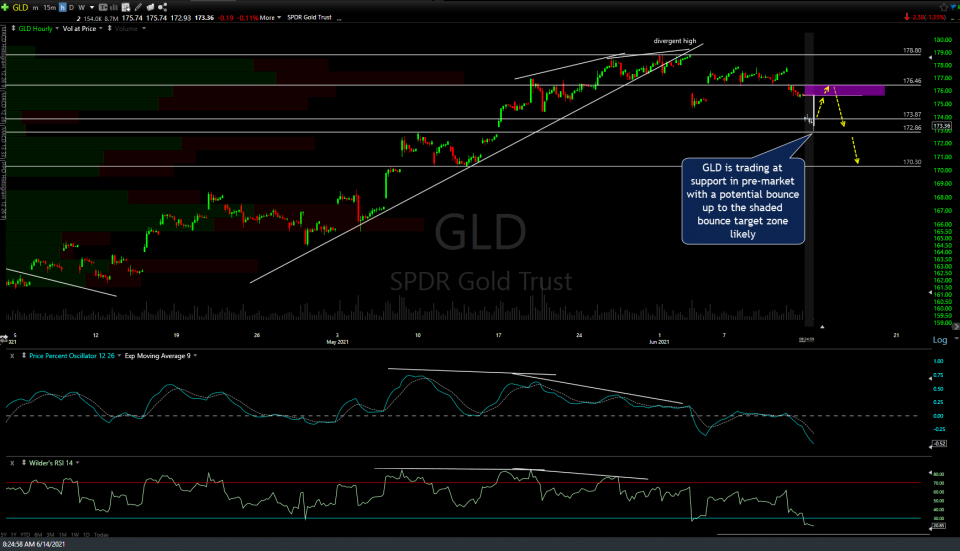Close the Wilder's RSI panel
This screenshot has width=960, height=551.
(x=12, y=463)
